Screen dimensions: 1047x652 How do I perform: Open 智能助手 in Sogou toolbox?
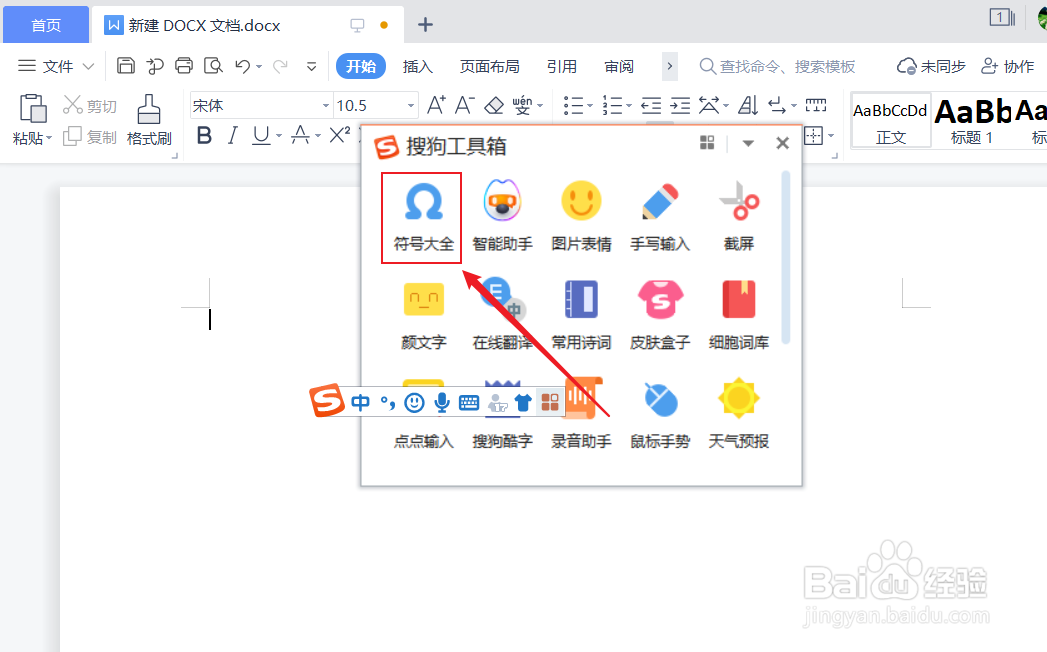pos(502,216)
